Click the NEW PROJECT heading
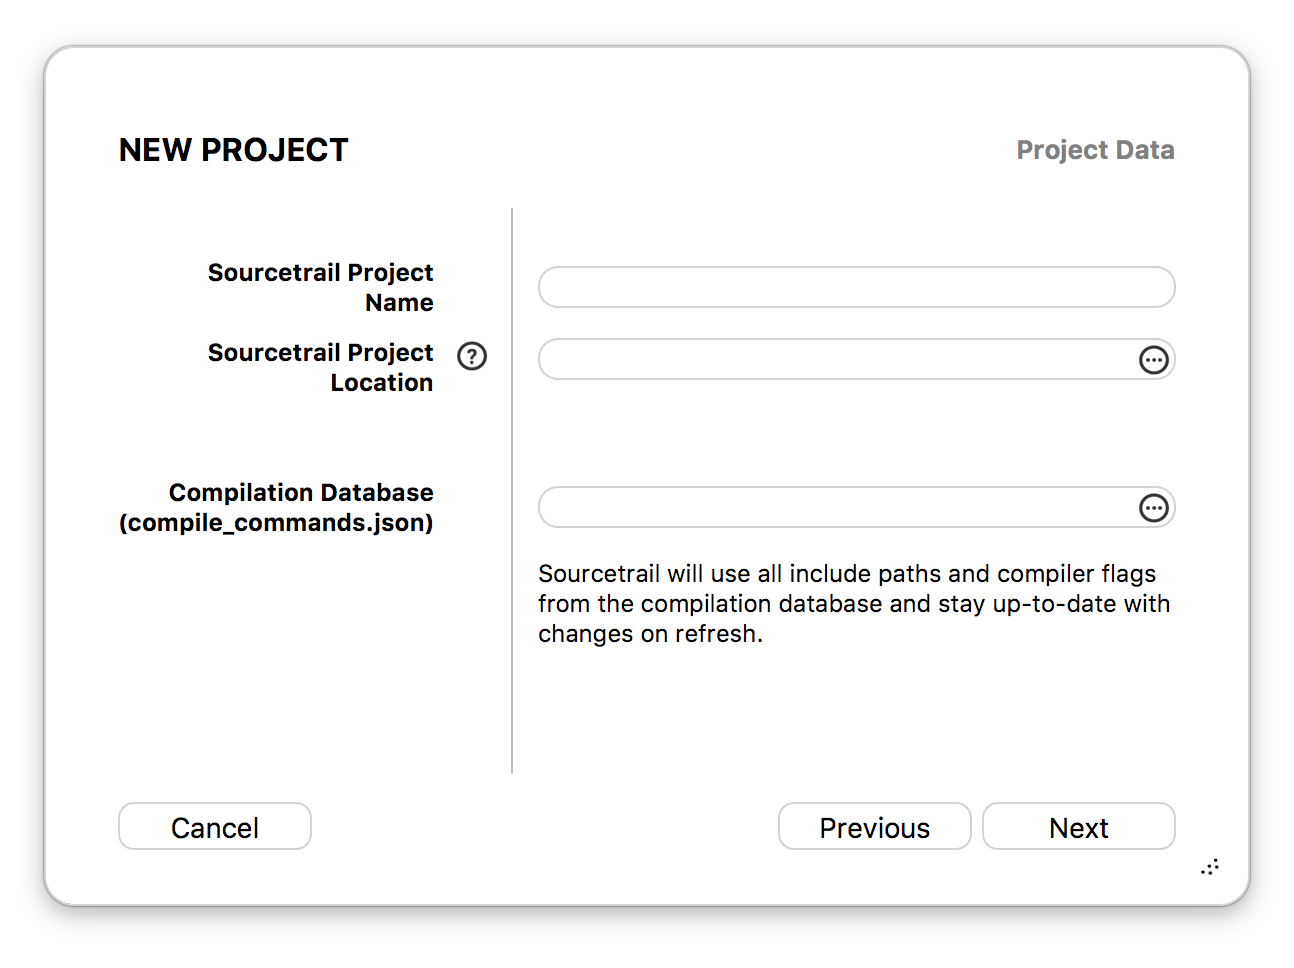 (x=234, y=150)
